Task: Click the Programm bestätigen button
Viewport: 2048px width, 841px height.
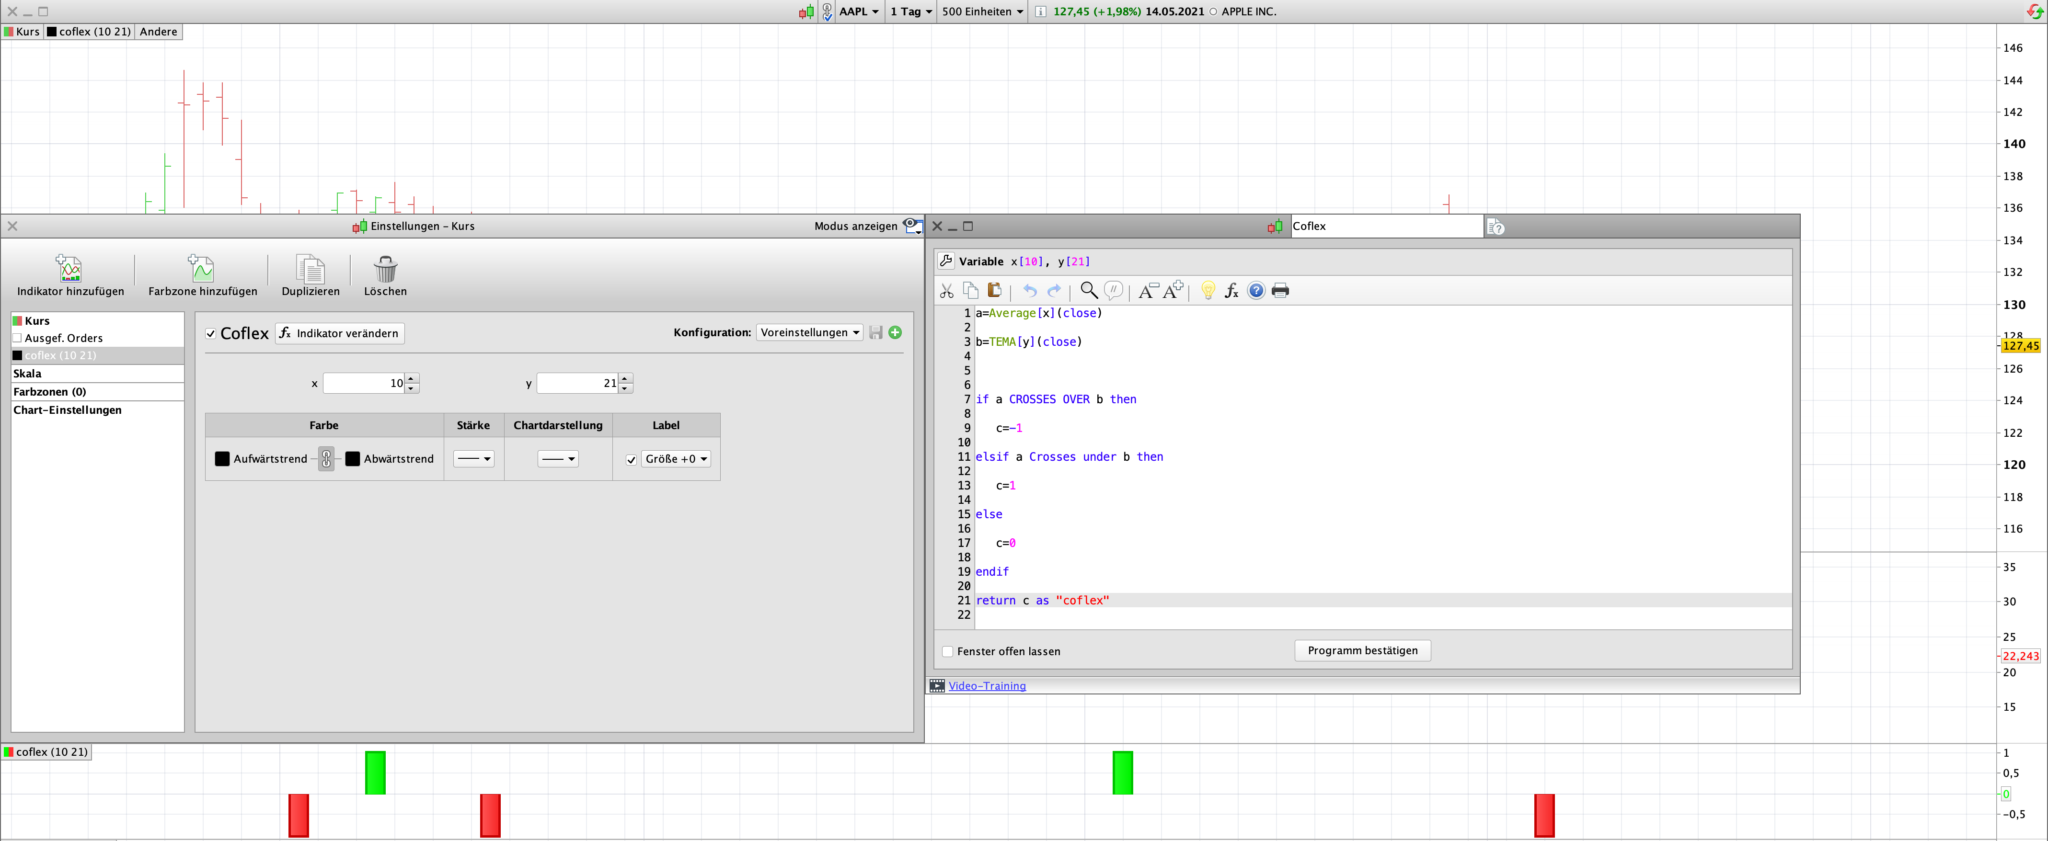Action: click(1362, 651)
